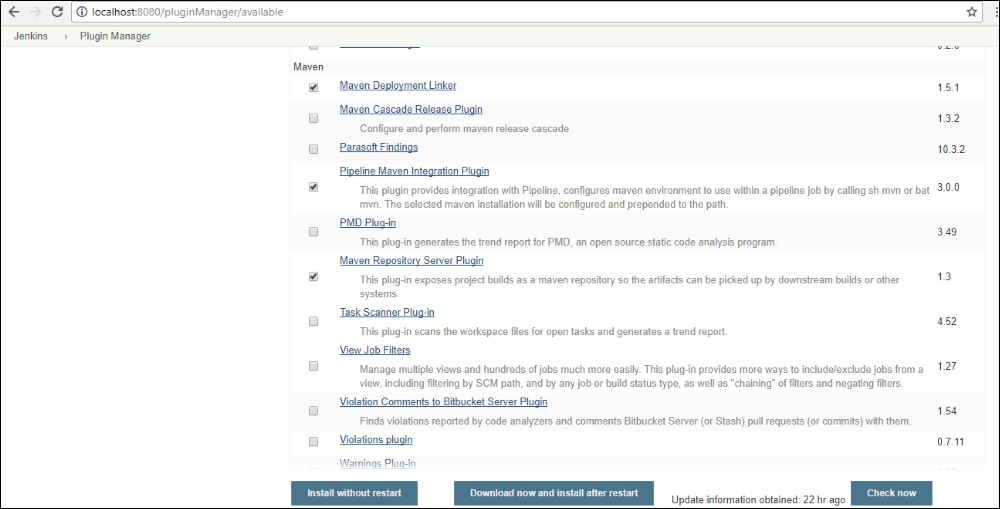Open Pipeline Maven Integration Plugin link
Image resolution: width=1000 pixels, height=509 pixels.
click(x=415, y=172)
